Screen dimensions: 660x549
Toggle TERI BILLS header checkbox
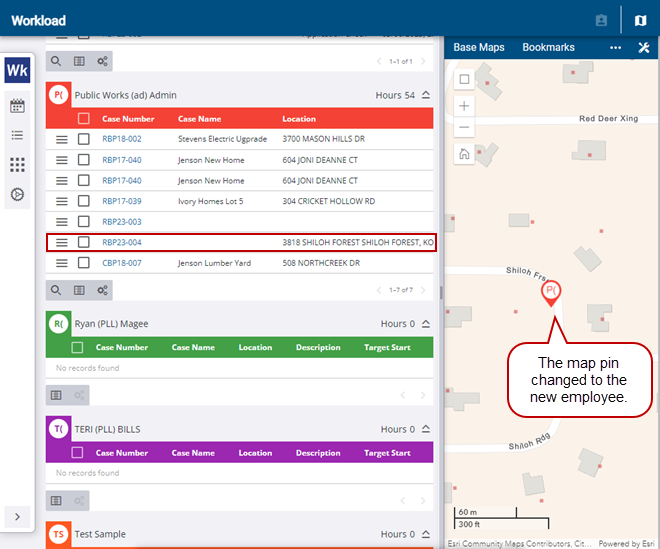77,453
